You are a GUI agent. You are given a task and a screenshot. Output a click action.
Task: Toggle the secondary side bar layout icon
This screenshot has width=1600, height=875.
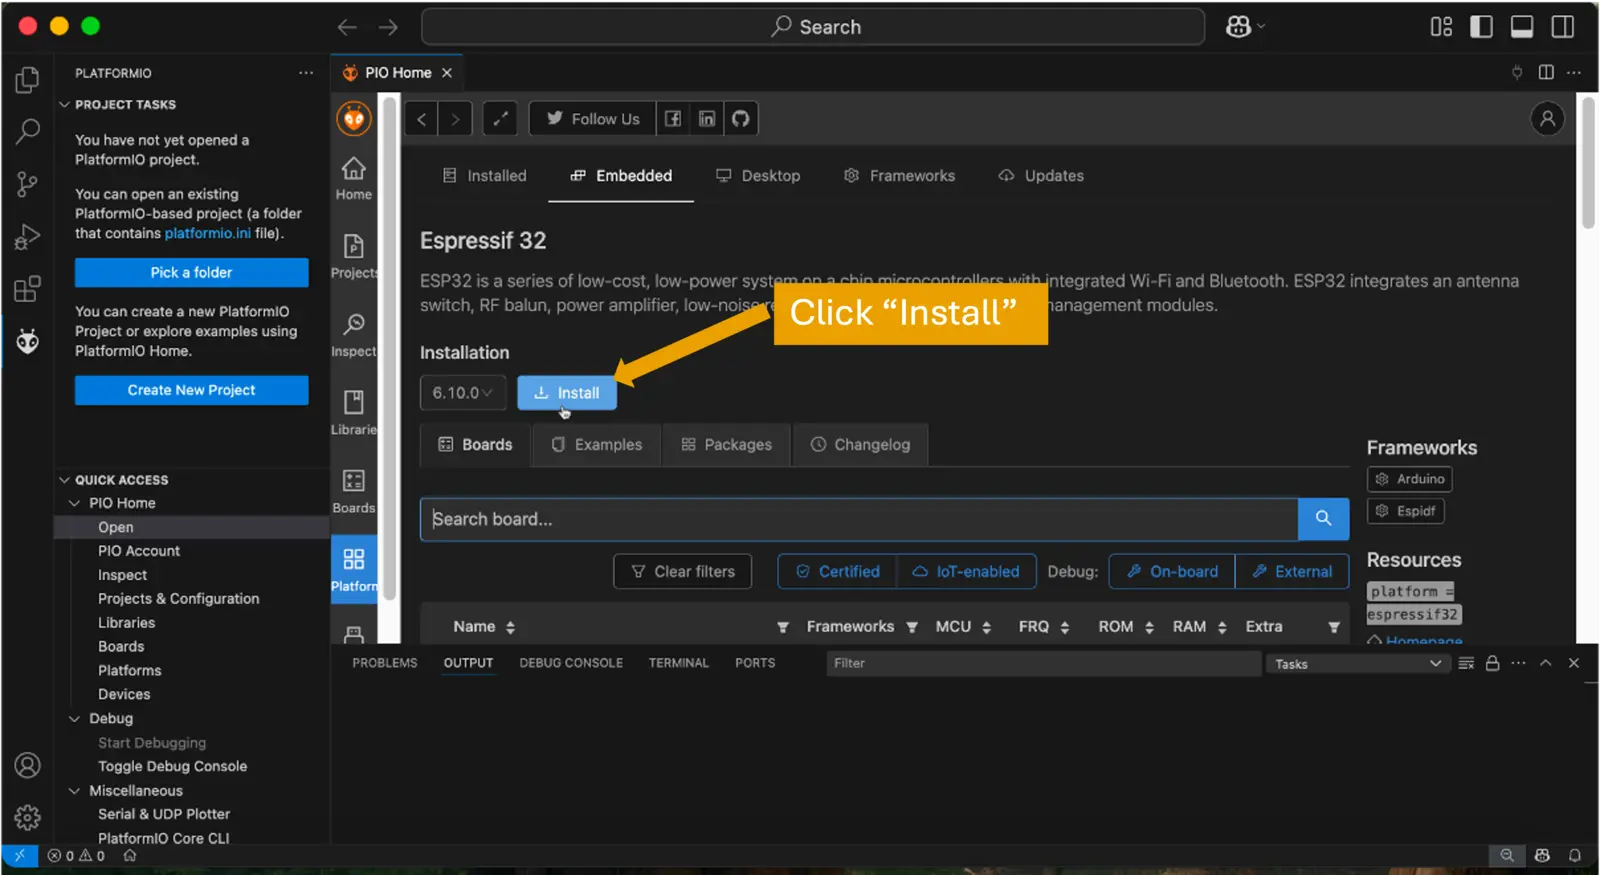[x=1562, y=27]
